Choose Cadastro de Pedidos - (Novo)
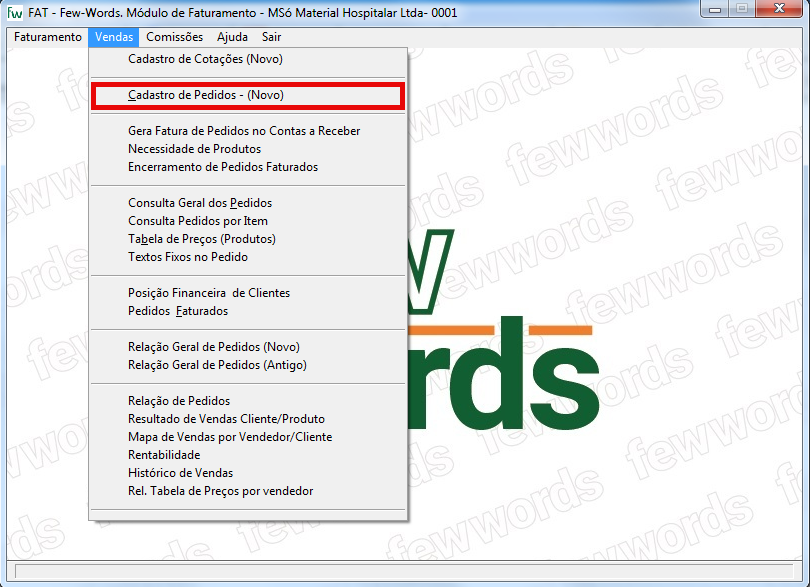This screenshot has width=810, height=587. click(x=248, y=96)
